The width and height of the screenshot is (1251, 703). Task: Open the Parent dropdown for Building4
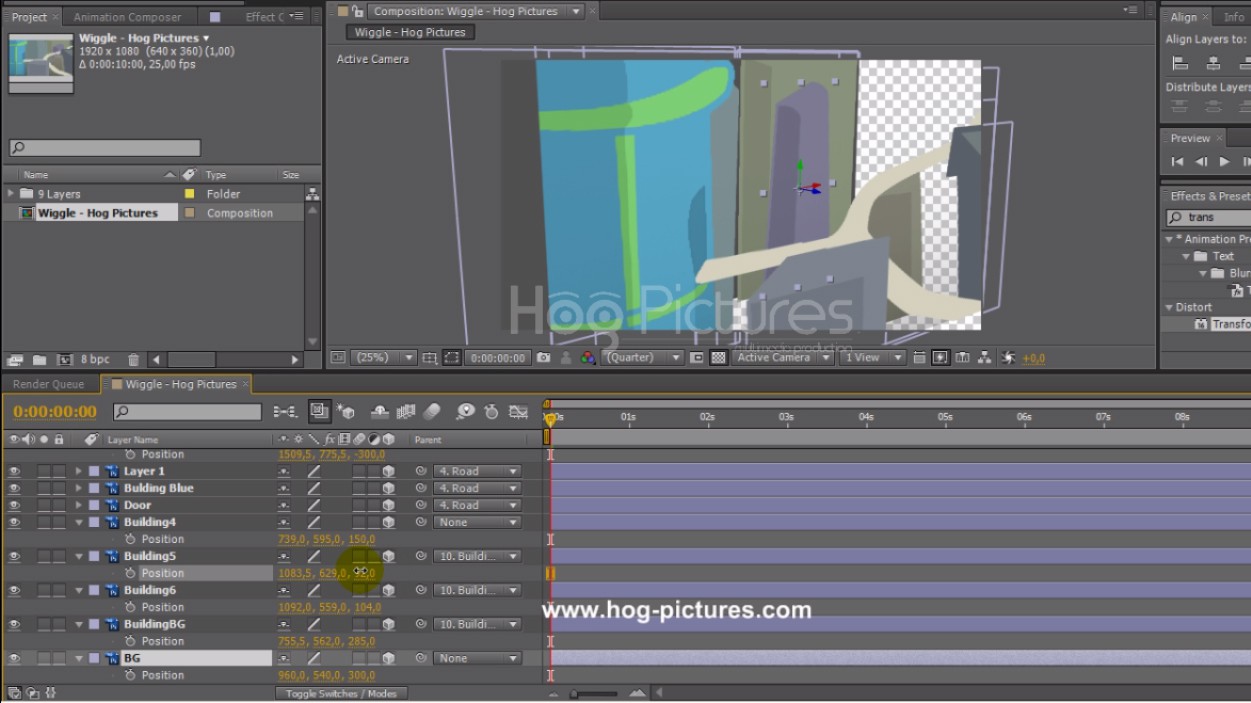[x=477, y=522]
